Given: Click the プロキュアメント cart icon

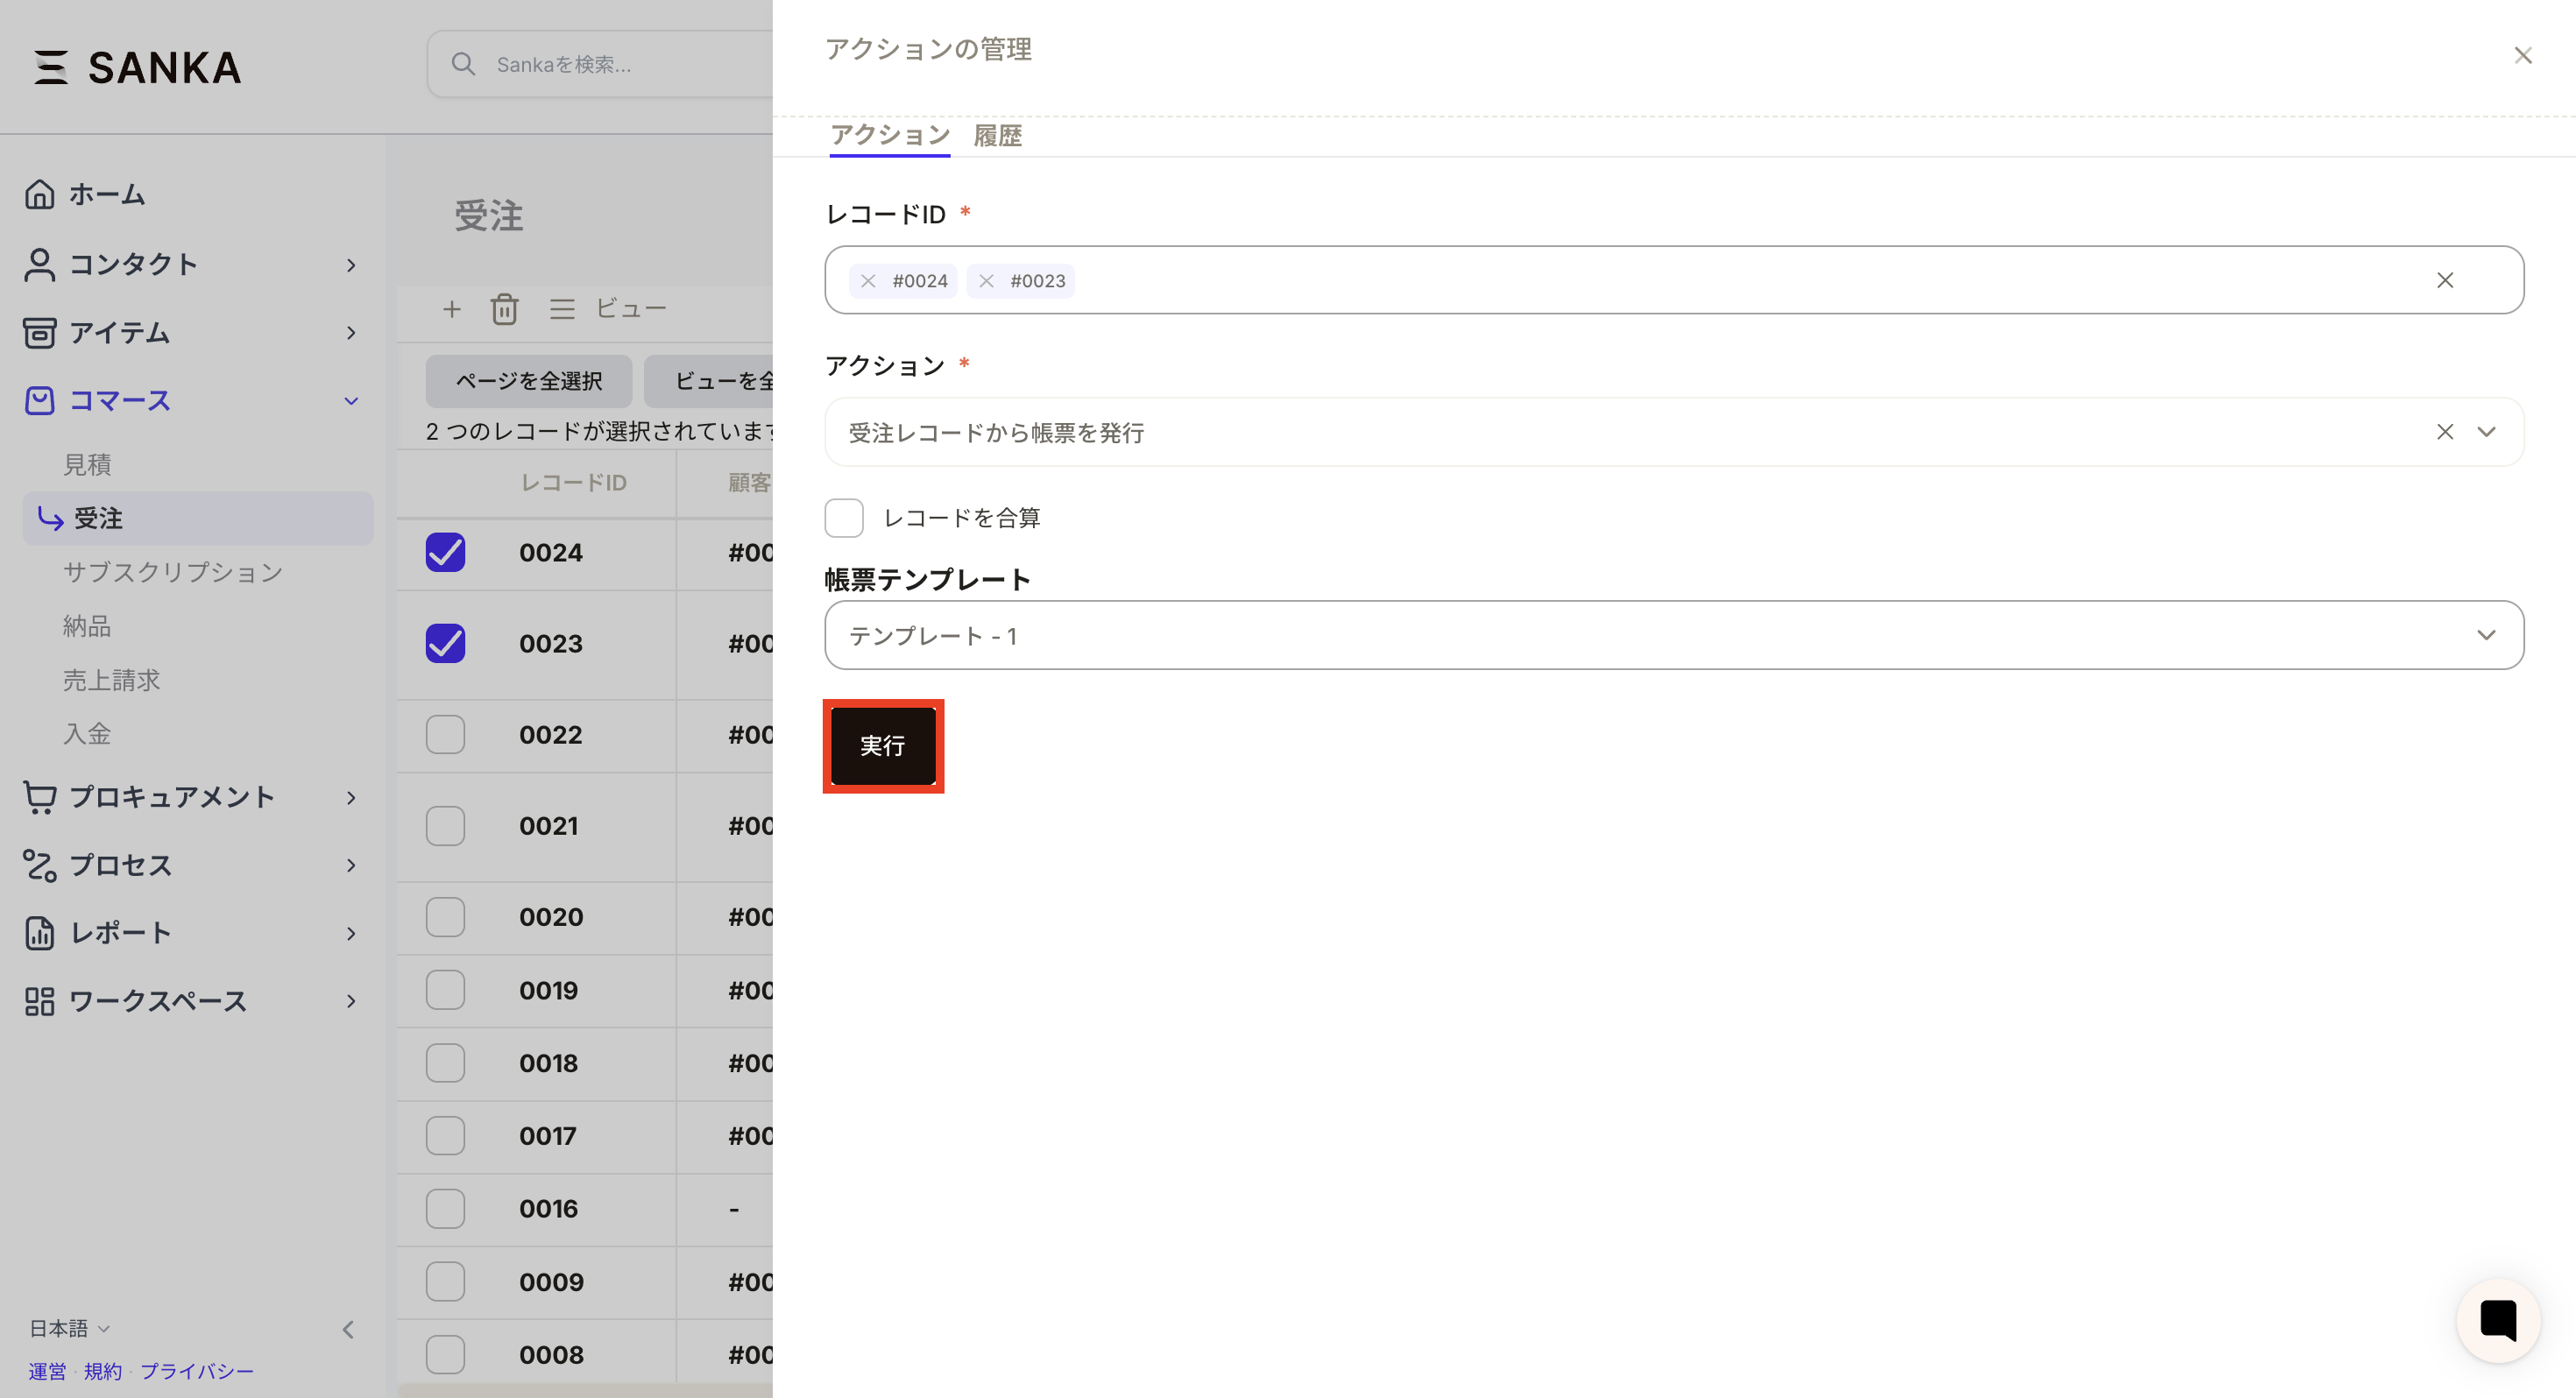Looking at the screenshot, I should [x=40, y=797].
